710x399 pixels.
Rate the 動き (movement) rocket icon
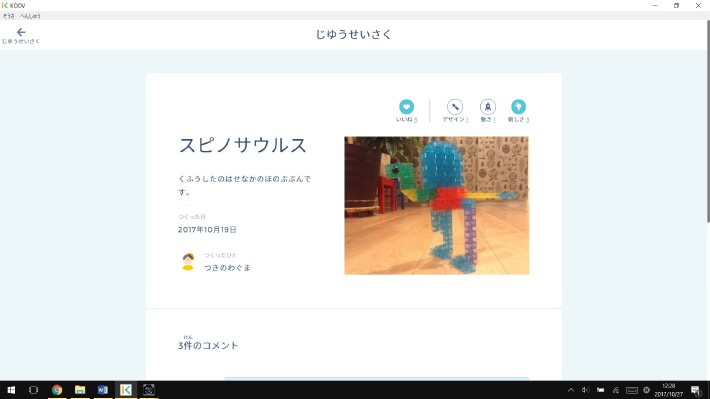point(488,106)
